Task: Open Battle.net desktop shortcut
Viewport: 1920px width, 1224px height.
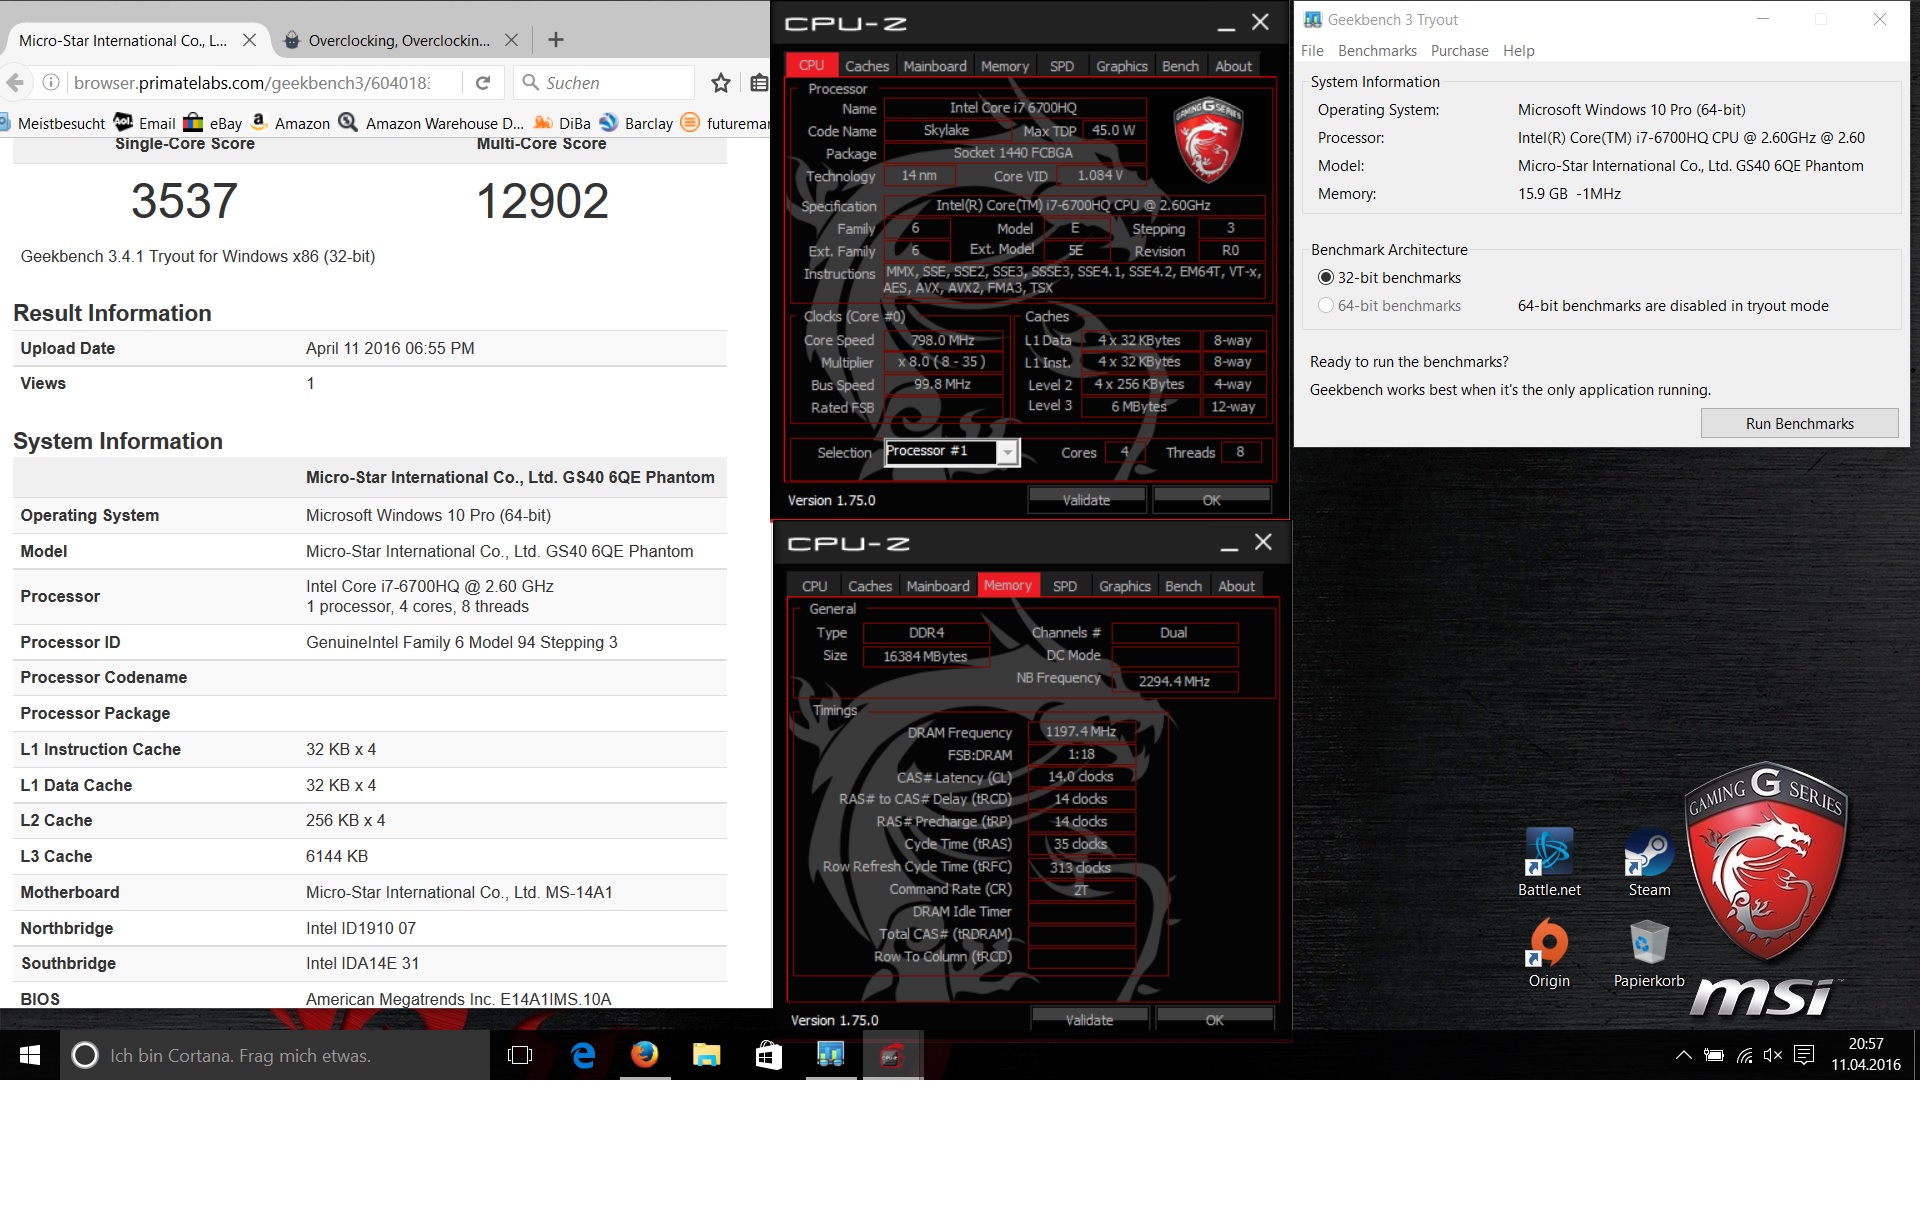Action: pos(1549,862)
